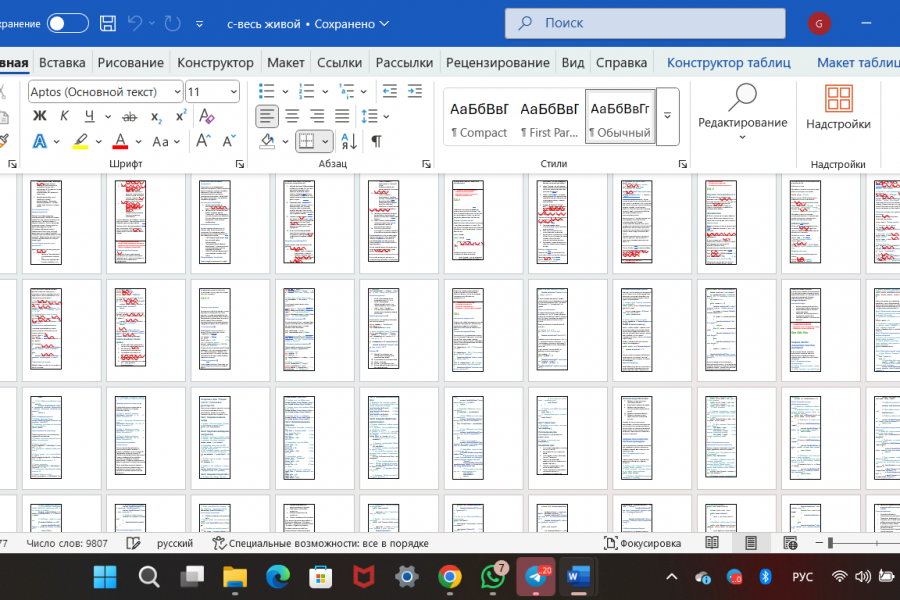The width and height of the screenshot is (900, 600).
Task: Apply strikethrough text formatting
Action: [x=130, y=117]
